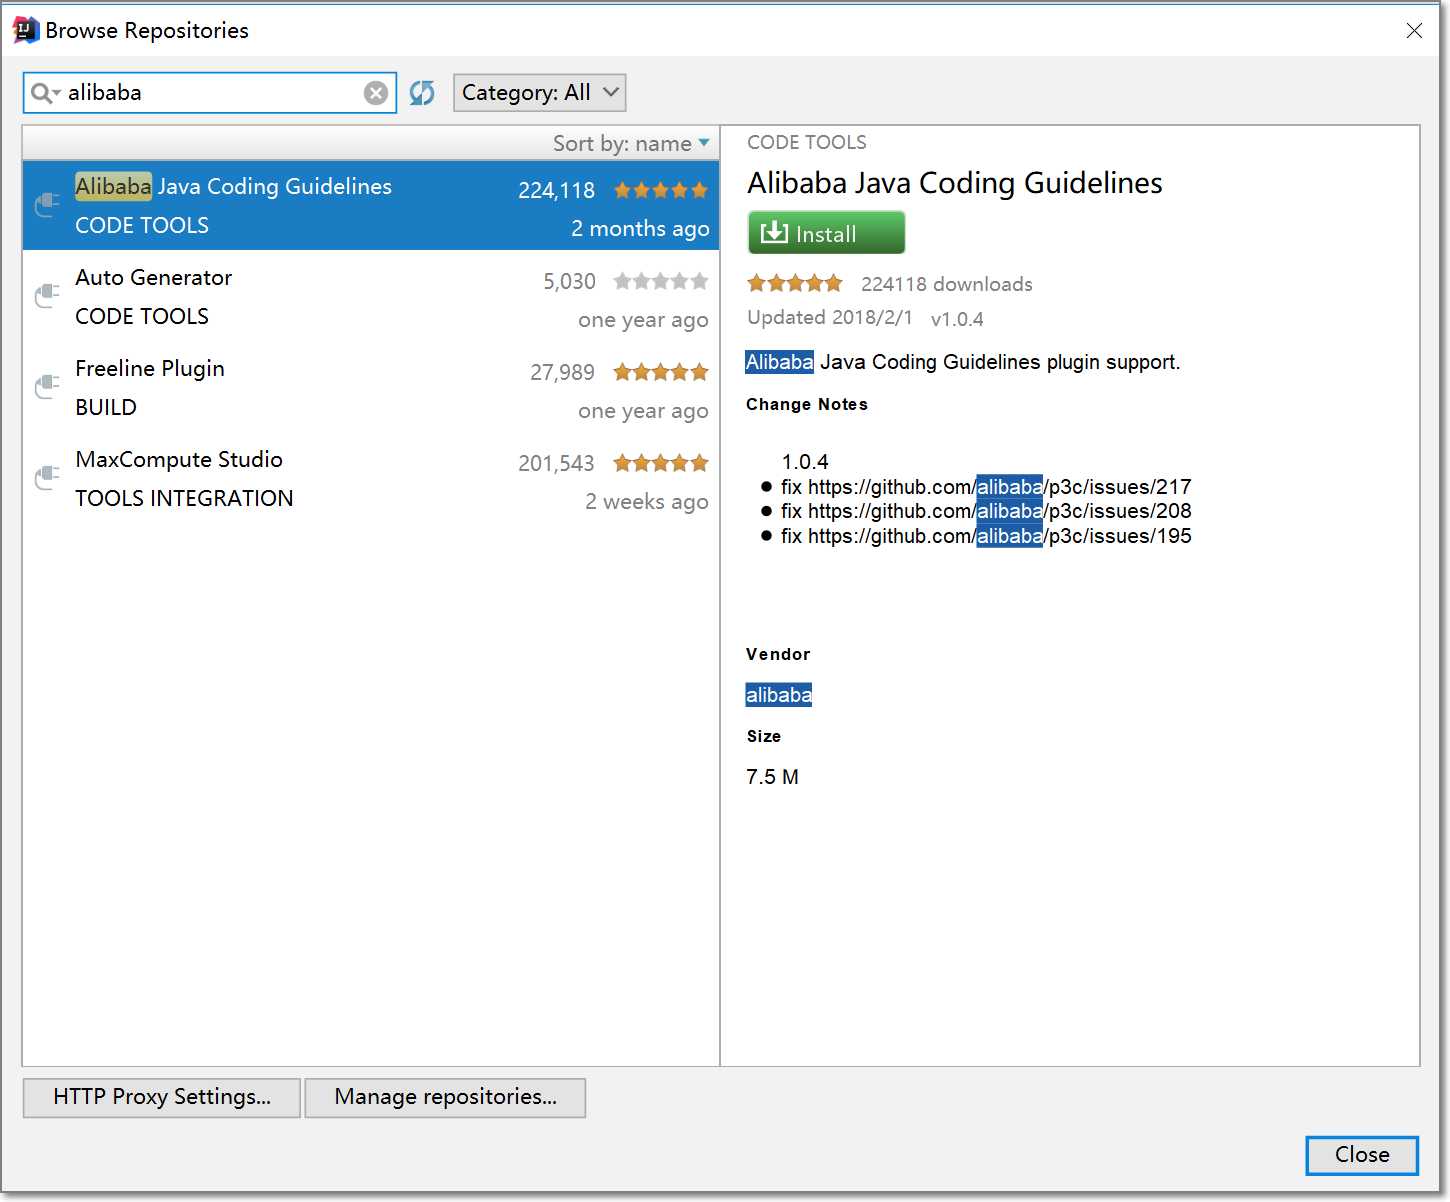This screenshot has height=1202, width=1450.
Task: Click the '2 weeks ago' date text
Action: [x=647, y=502]
